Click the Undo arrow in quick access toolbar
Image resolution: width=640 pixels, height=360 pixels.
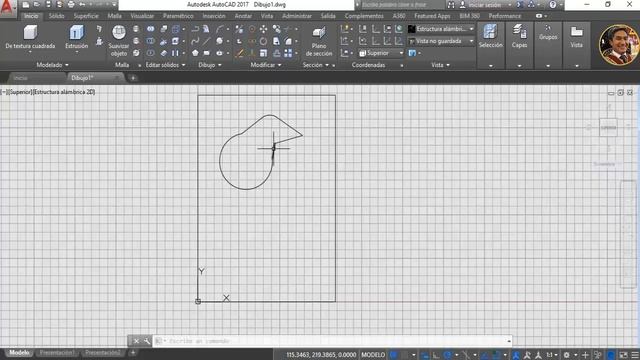(x=82, y=4)
